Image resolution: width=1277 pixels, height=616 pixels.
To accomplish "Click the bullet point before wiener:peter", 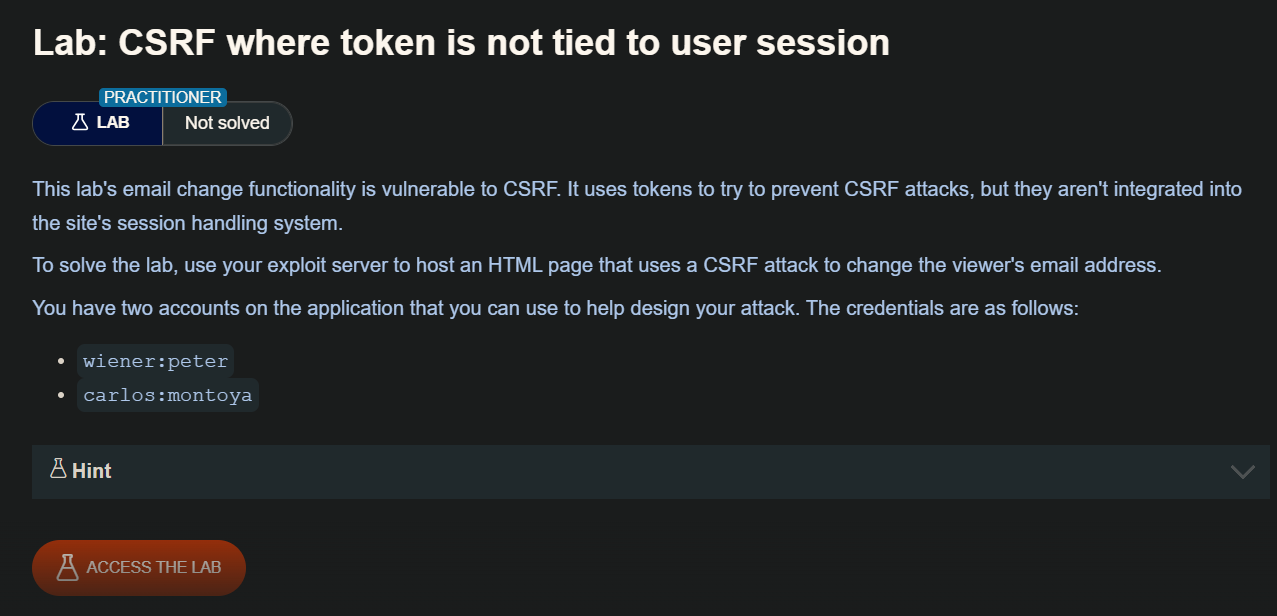I will click(x=62, y=361).
